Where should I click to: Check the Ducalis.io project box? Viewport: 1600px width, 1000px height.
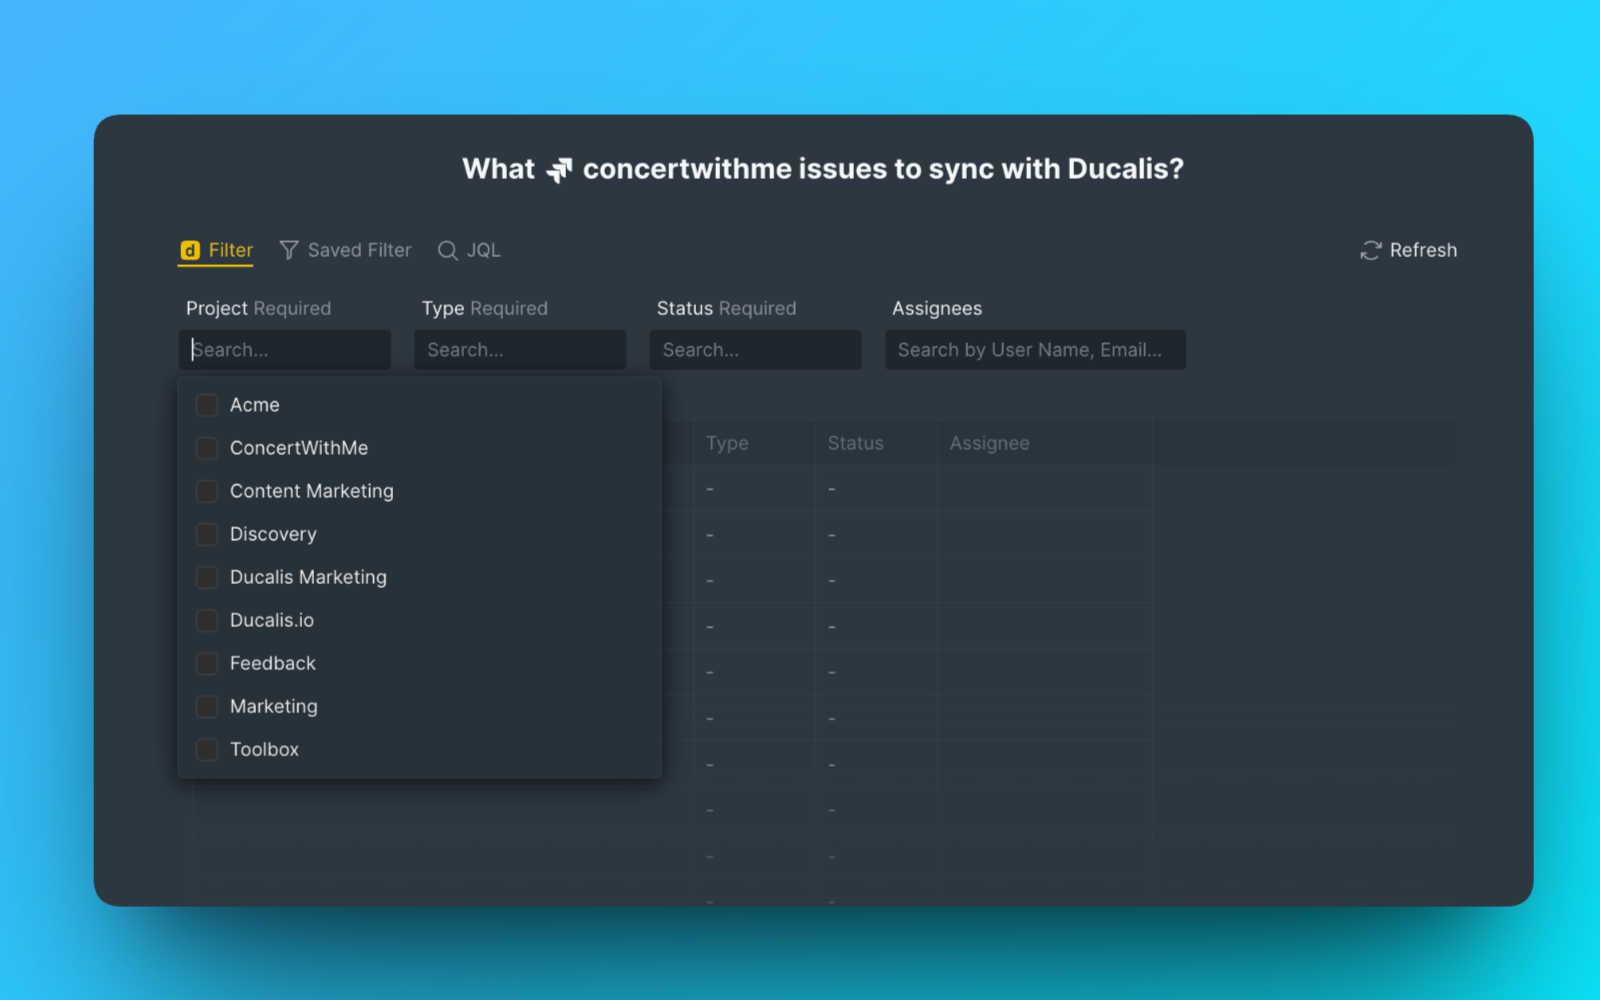click(x=207, y=620)
